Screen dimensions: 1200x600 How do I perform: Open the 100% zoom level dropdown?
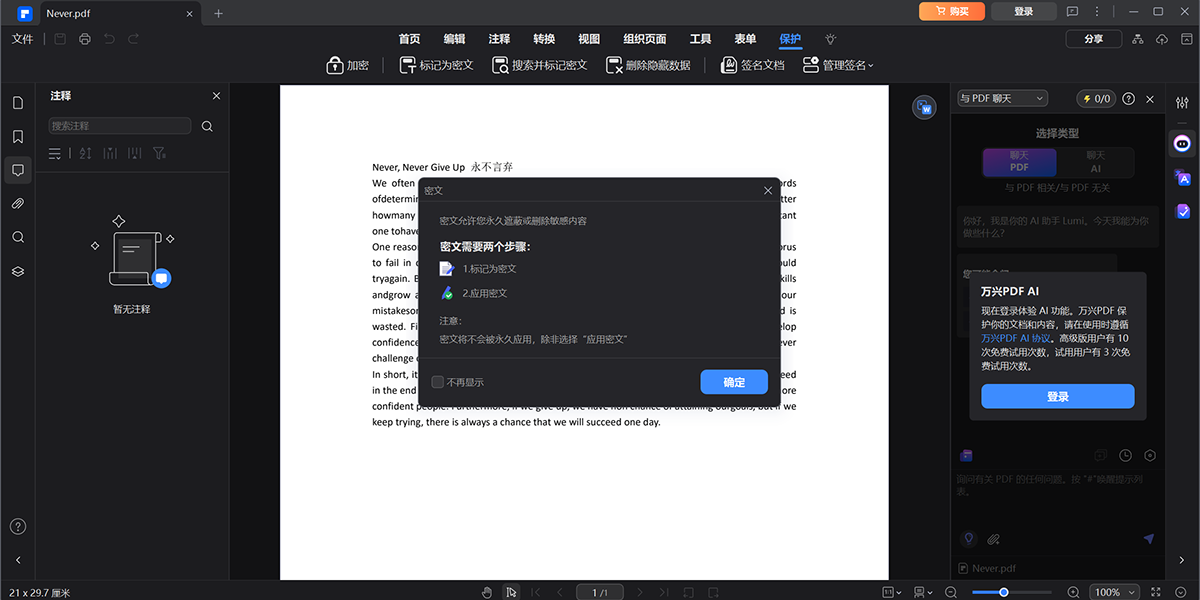point(1113,591)
